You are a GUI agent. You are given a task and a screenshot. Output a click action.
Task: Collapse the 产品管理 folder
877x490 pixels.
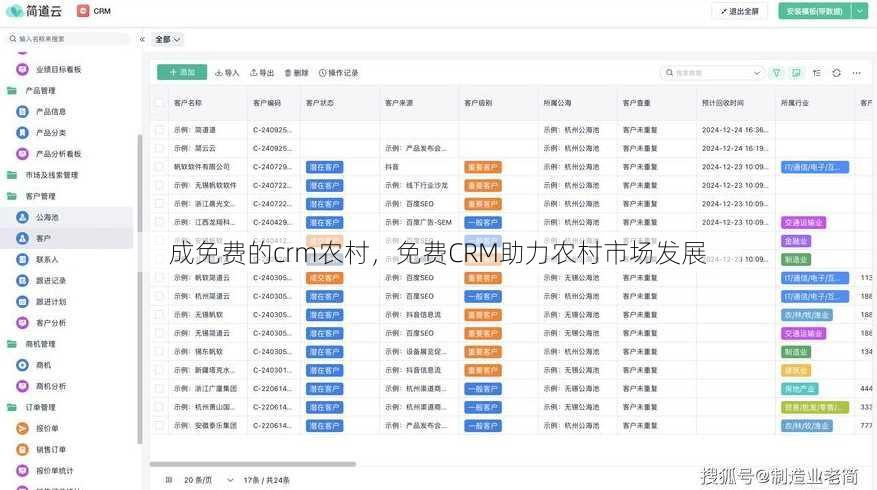12,91
